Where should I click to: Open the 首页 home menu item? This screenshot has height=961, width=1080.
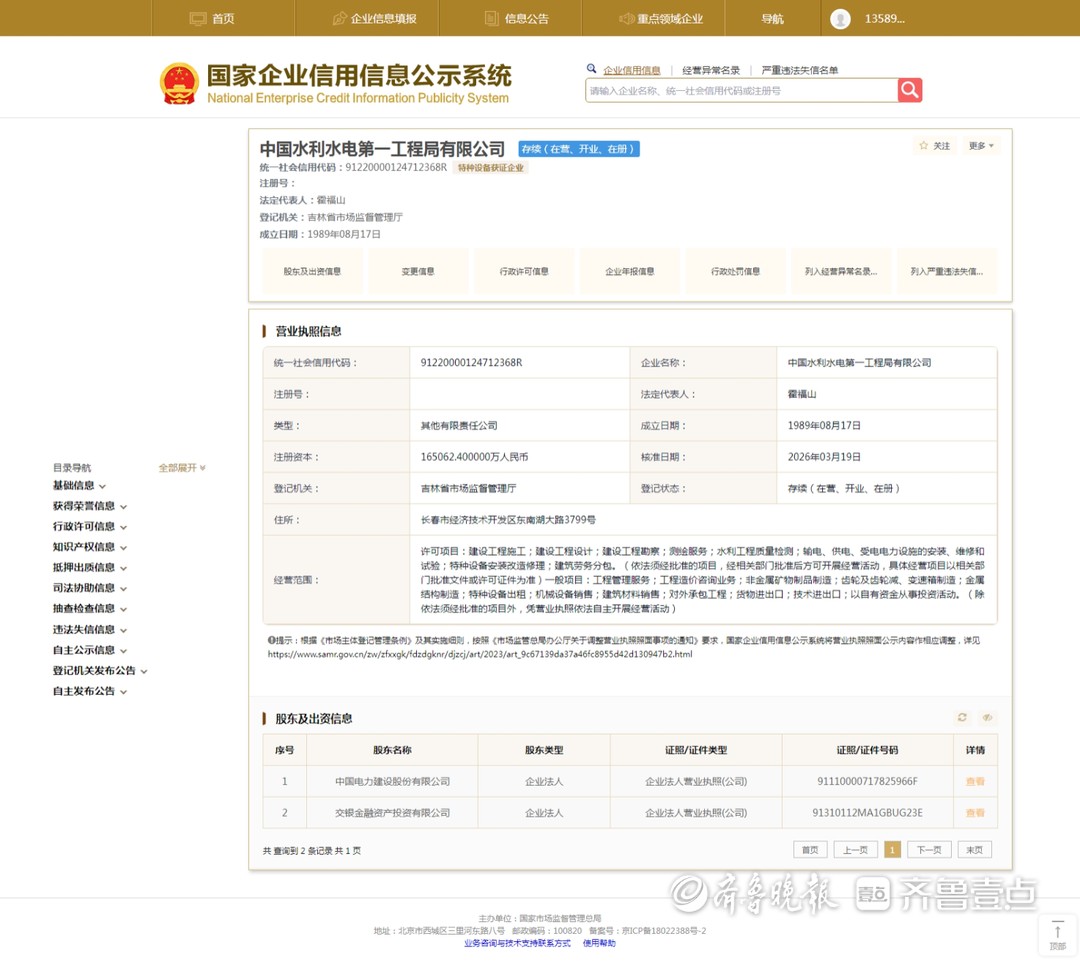click(212, 19)
